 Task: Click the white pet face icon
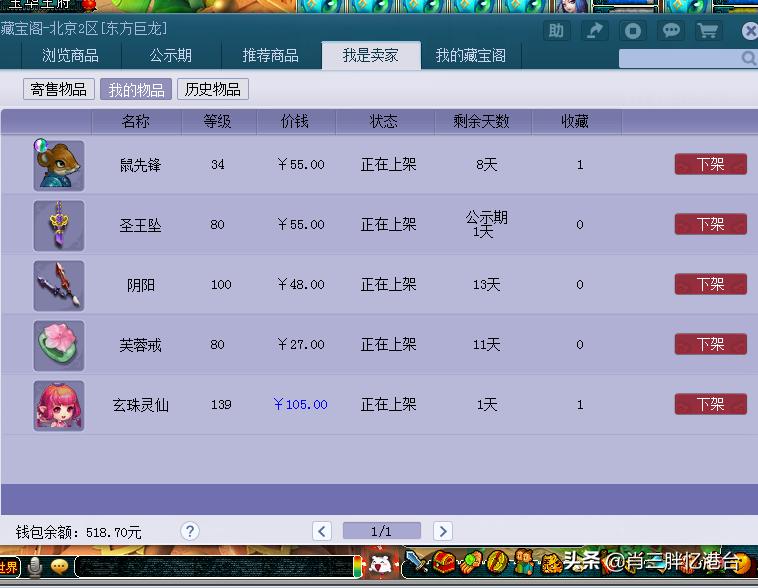point(380,564)
